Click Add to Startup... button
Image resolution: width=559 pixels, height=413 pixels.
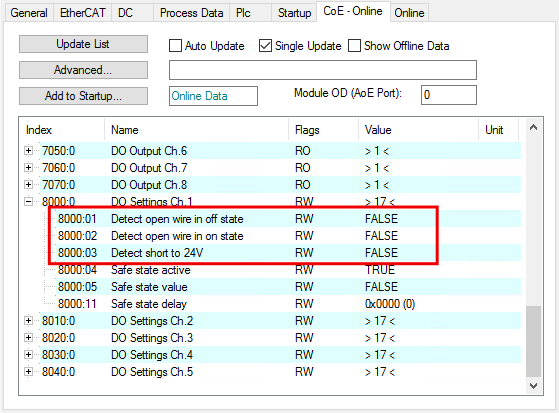coord(83,96)
